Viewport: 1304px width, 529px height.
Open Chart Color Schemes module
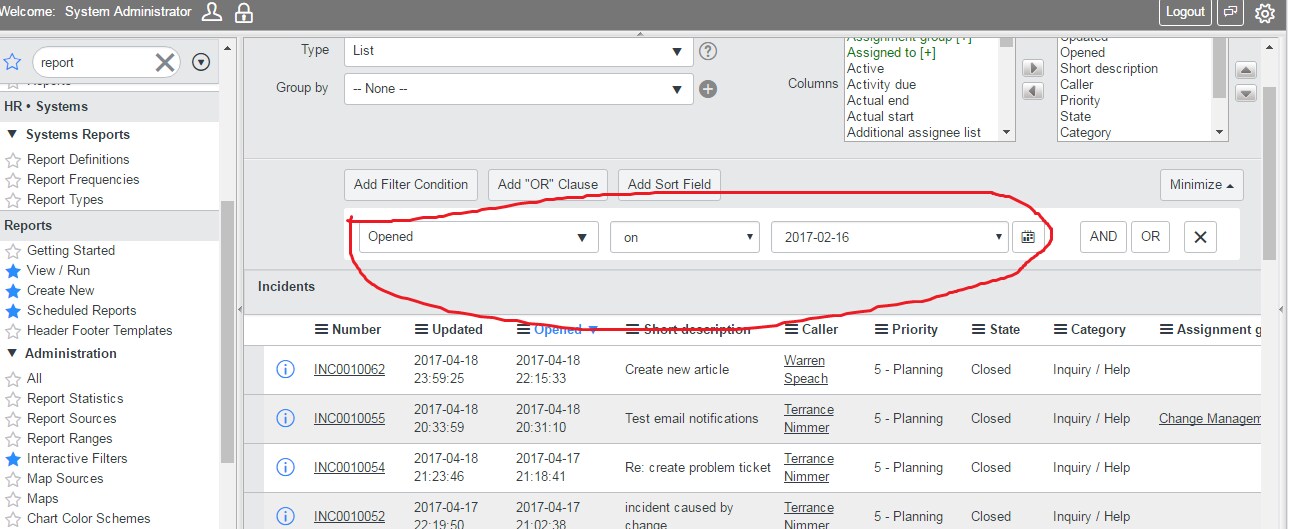click(x=88, y=519)
